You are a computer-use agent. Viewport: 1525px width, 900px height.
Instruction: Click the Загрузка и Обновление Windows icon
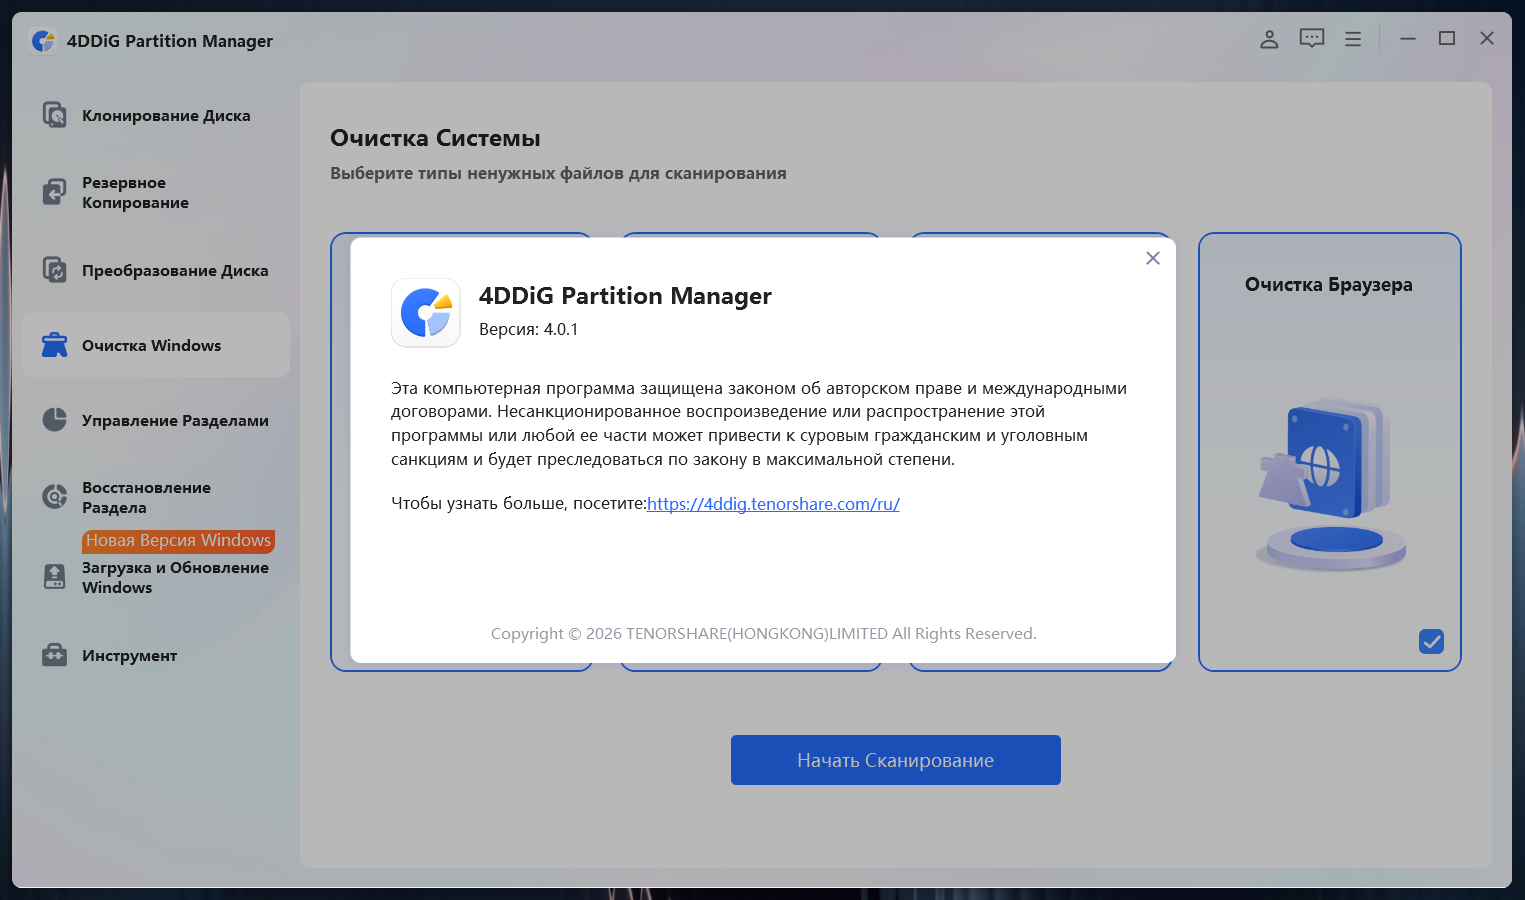pos(54,577)
